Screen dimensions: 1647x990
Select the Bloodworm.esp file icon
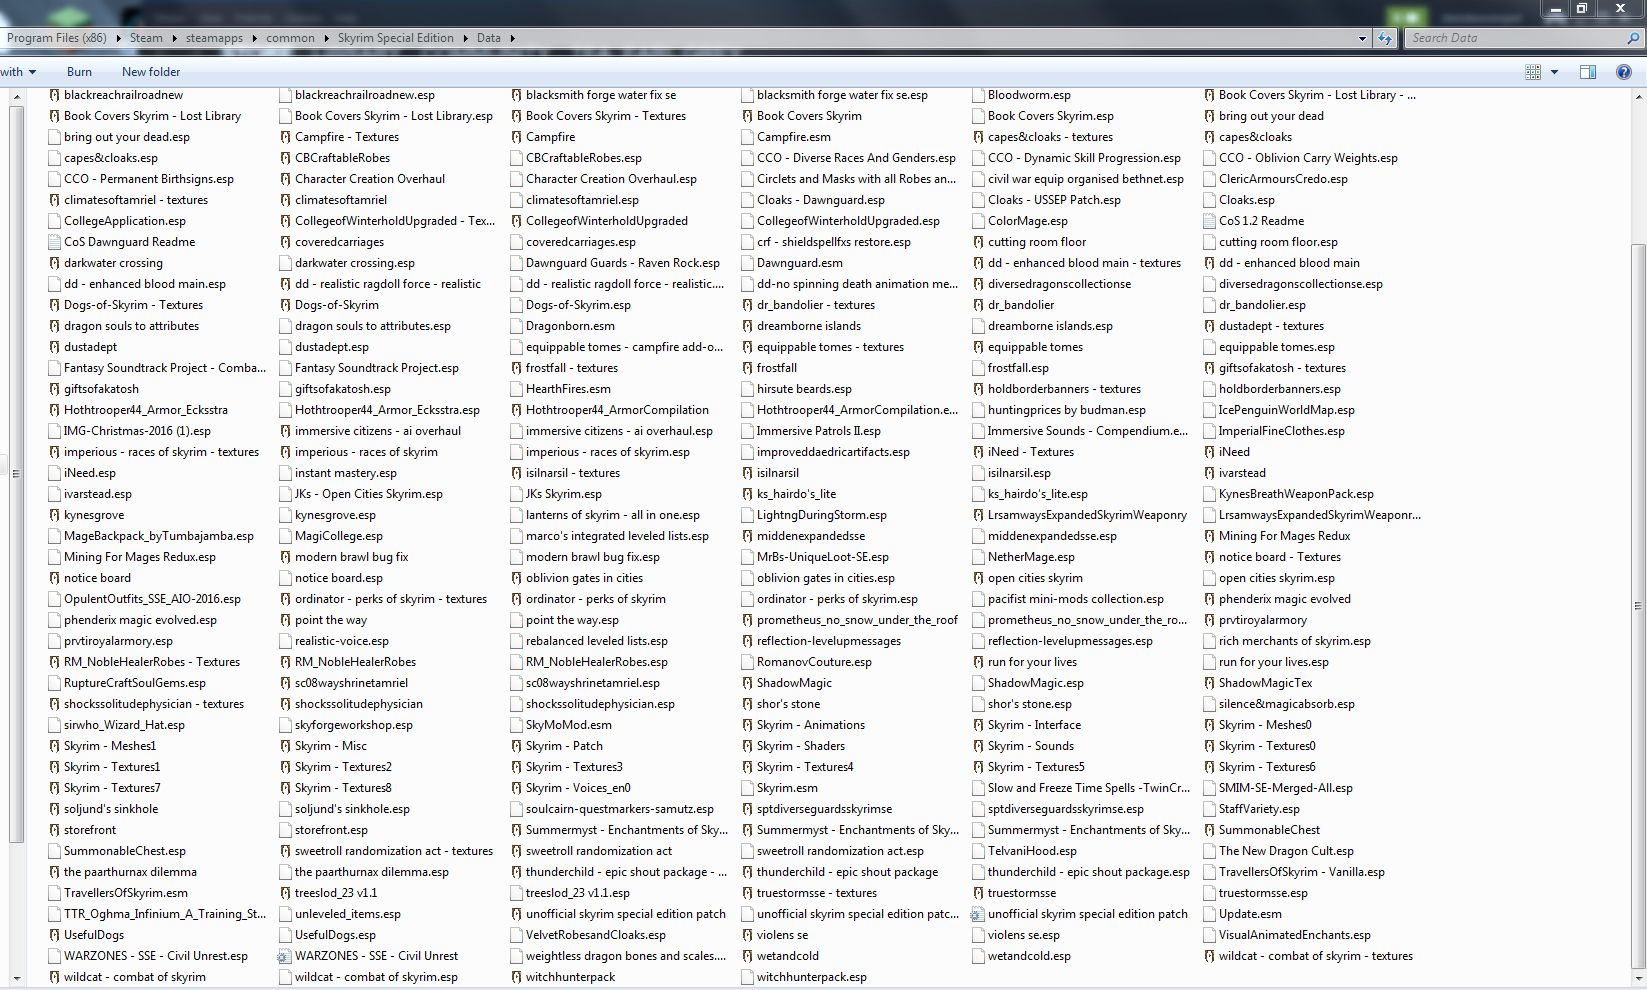point(979,95)
